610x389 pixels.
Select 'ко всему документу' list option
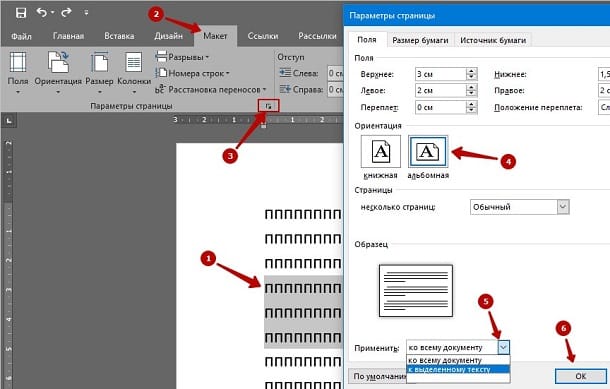(x=458, y=360)
